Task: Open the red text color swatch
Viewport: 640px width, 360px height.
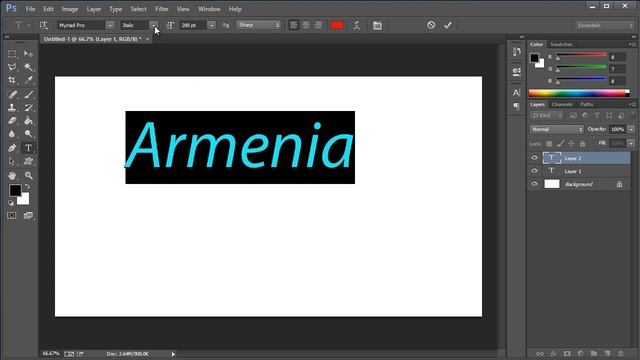Action: point(337,25)
